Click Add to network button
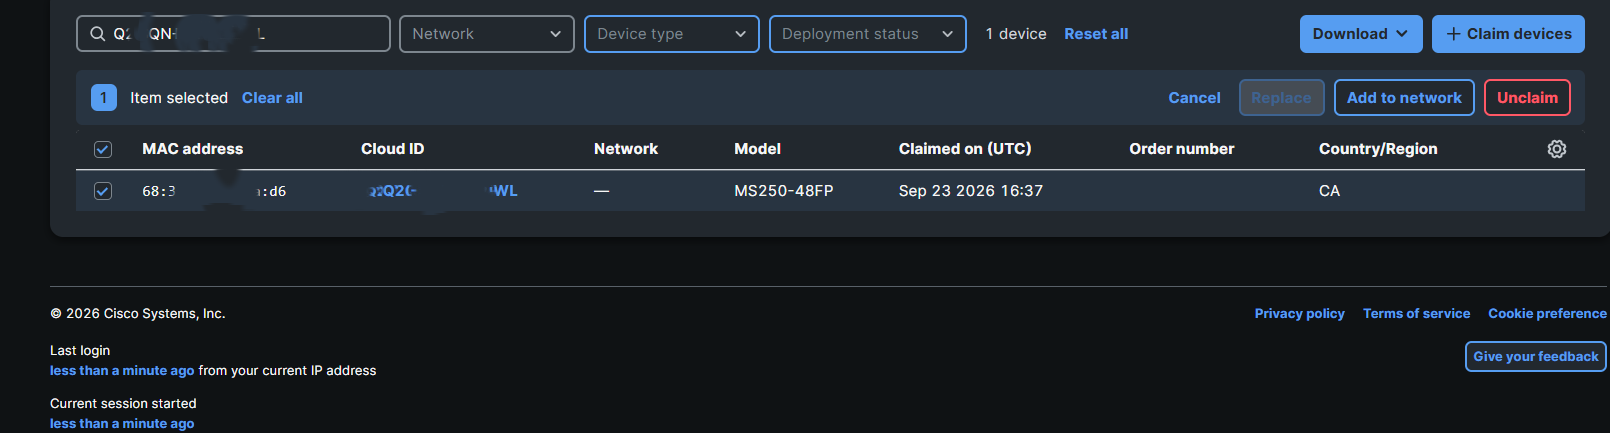This screenshot has height=433, width=1610. [1404, 98]
